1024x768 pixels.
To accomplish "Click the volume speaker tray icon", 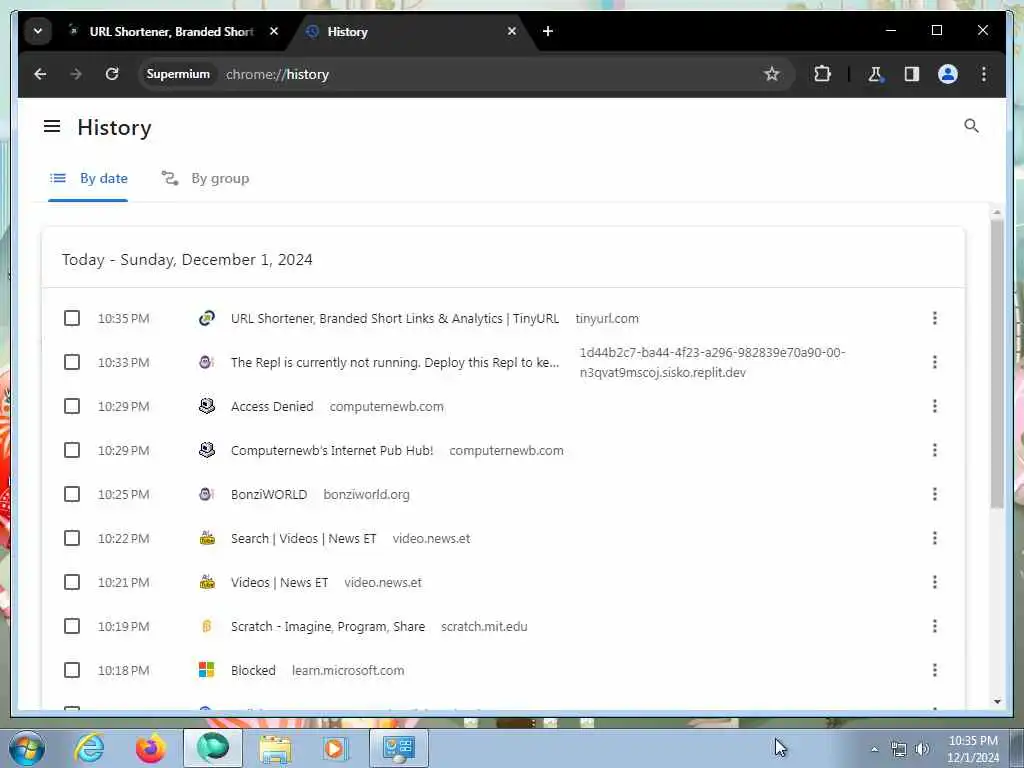I will pos(921,749).
